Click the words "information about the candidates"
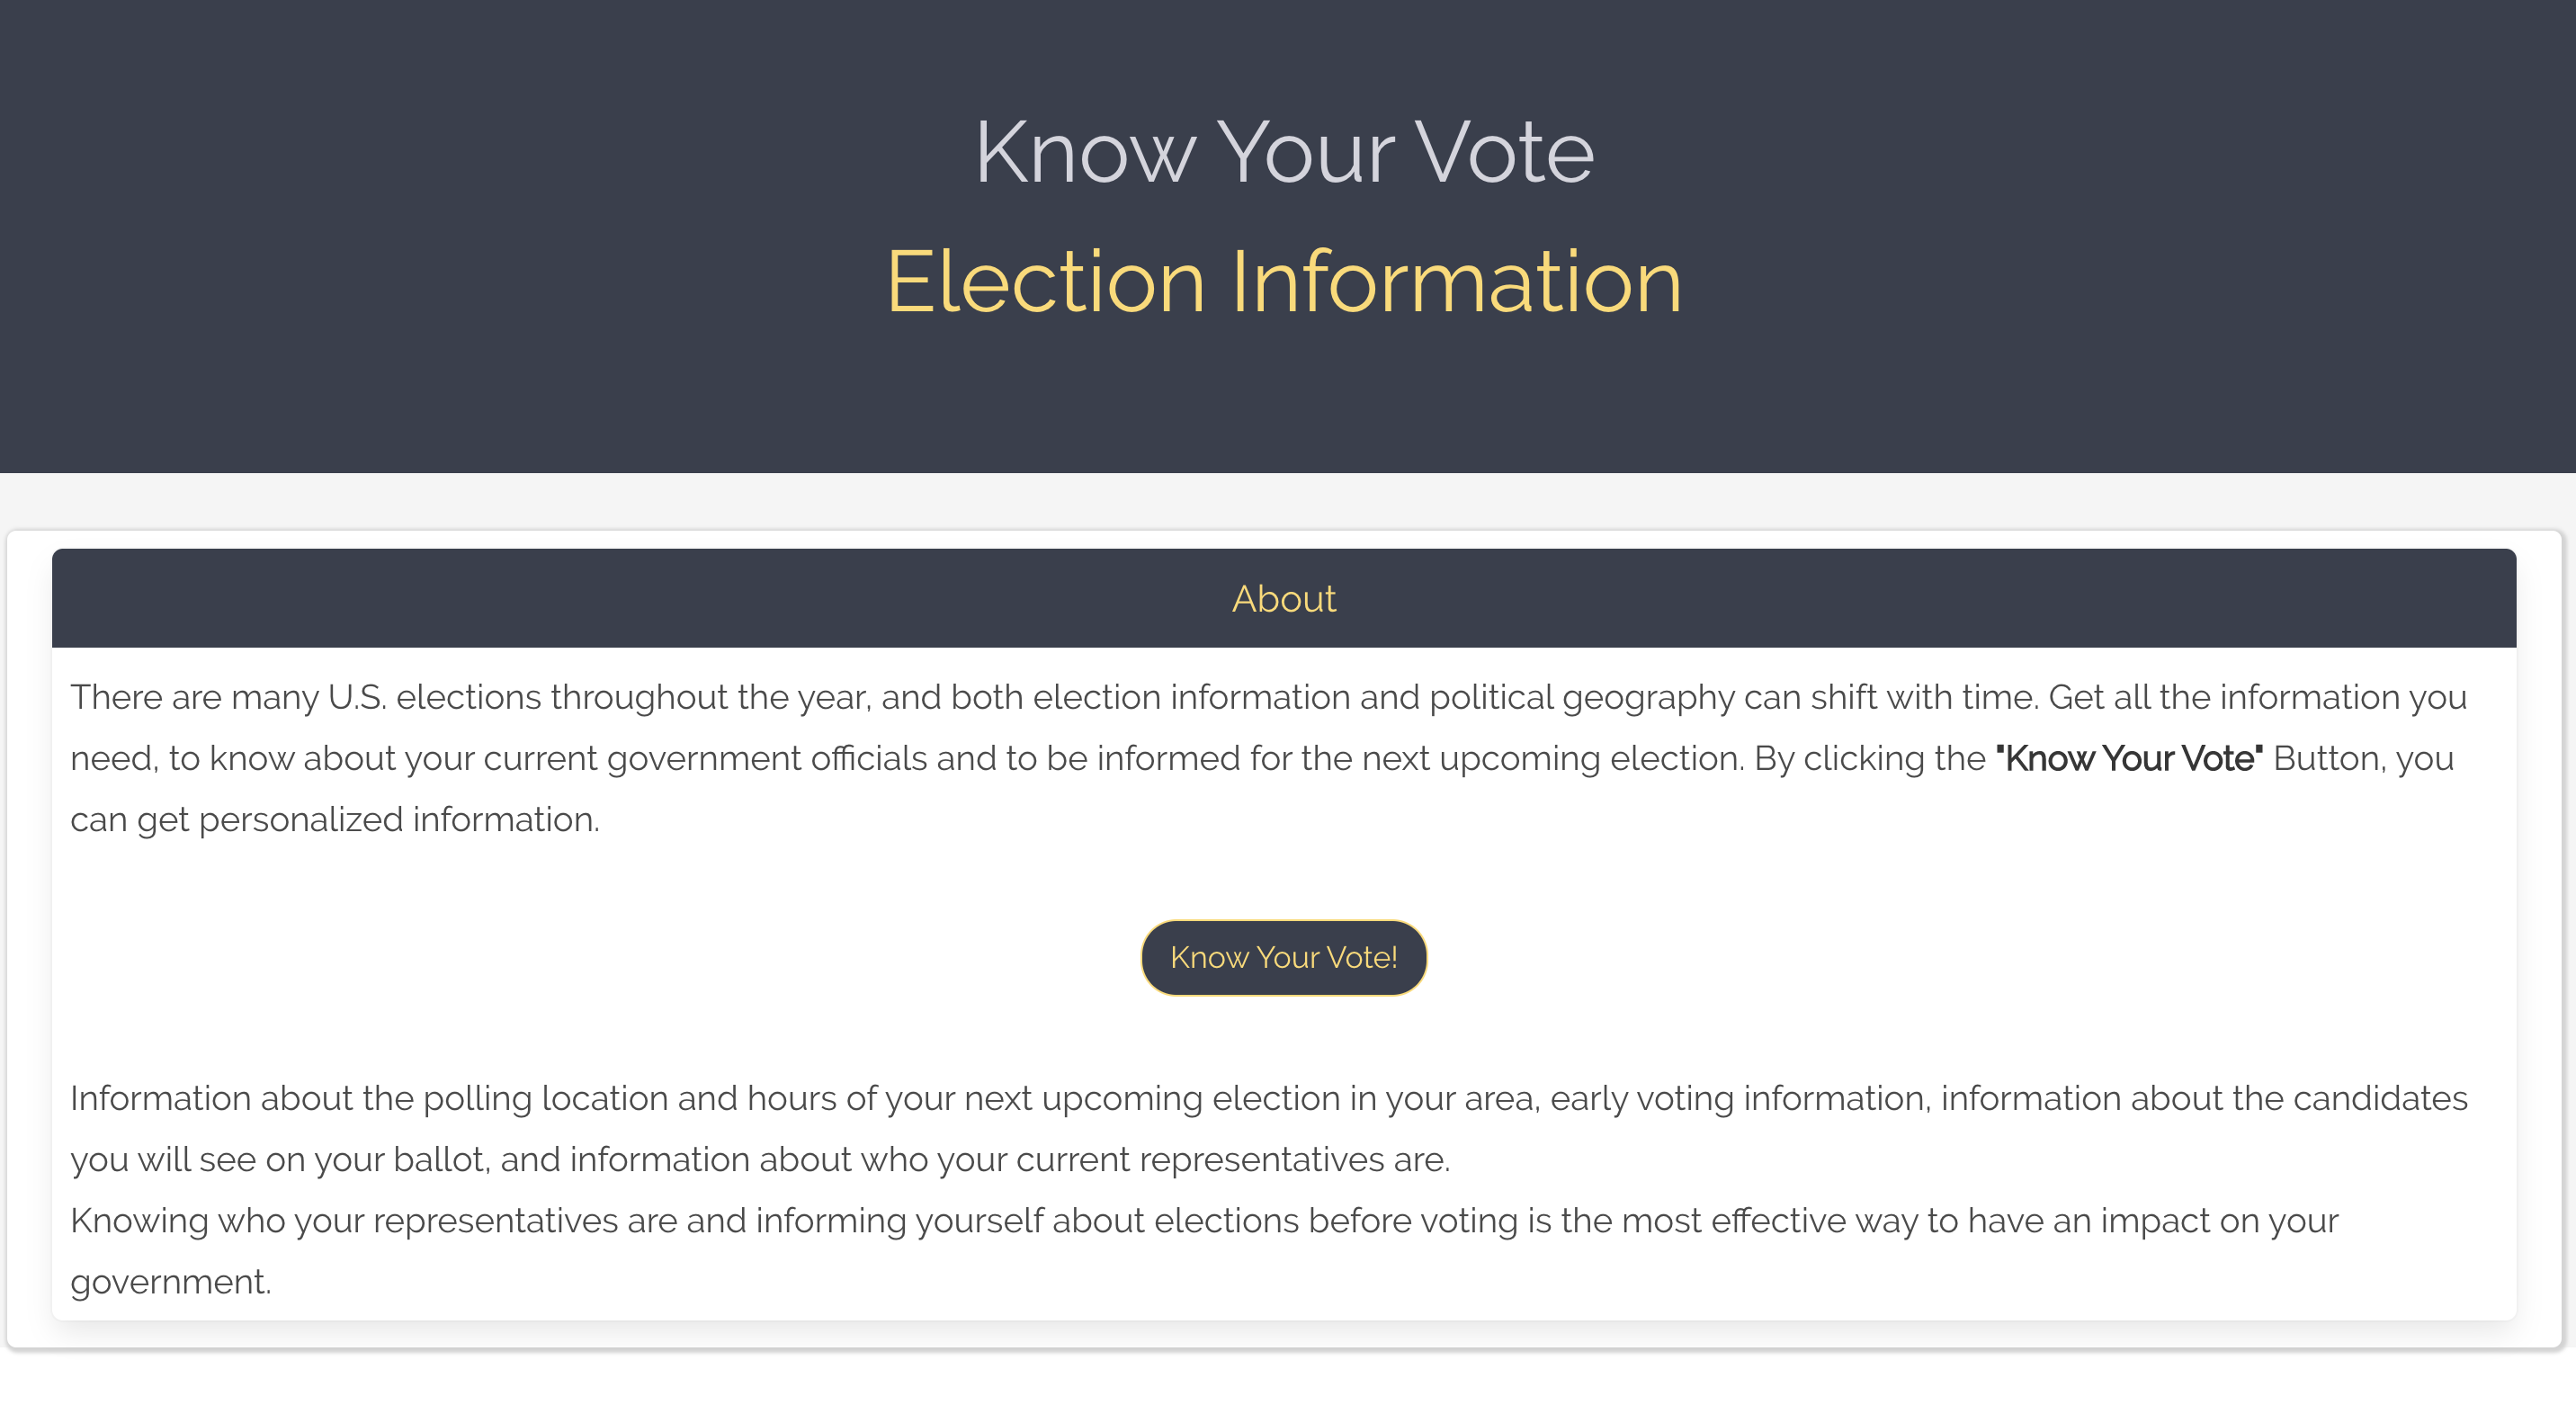2576x1405 pixels. [2203, 1098]
